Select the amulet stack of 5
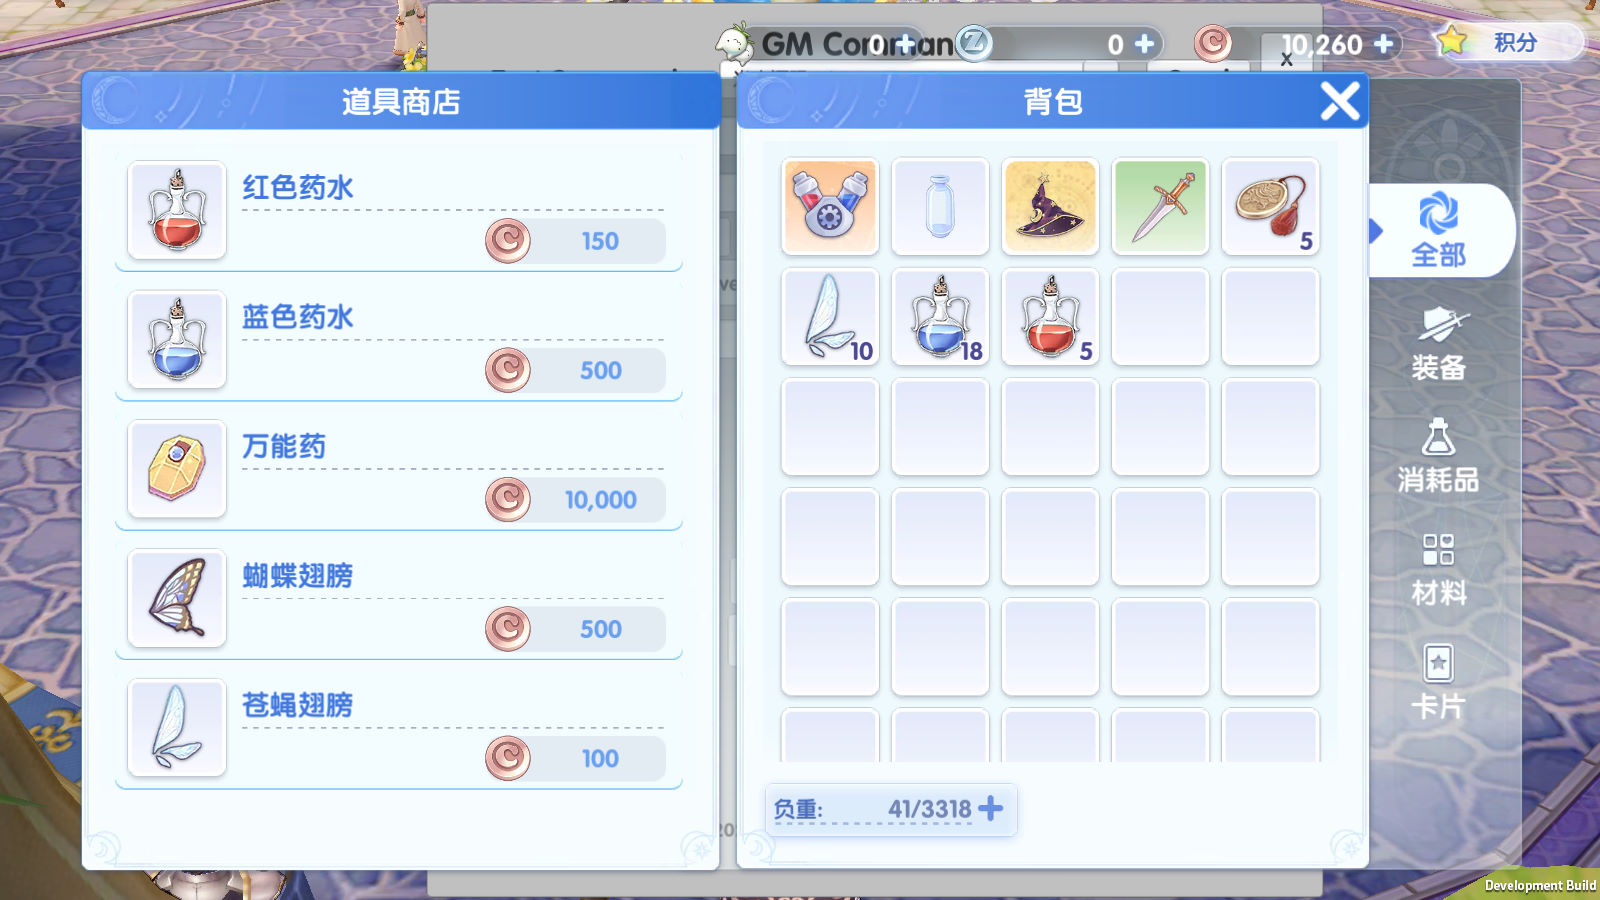The width and height of the screenshot is (1600, 900). [x=1270, y=206]
